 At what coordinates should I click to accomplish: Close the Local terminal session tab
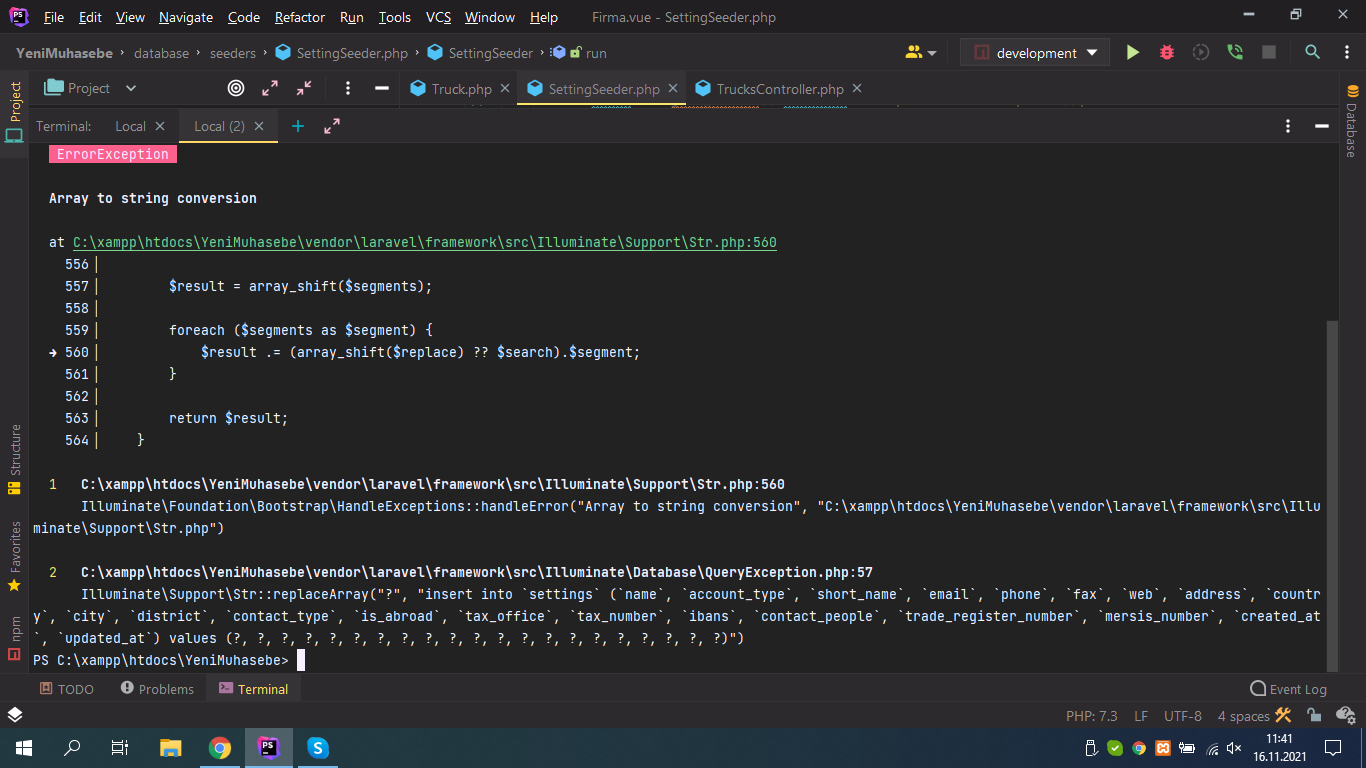pos(160,126)
